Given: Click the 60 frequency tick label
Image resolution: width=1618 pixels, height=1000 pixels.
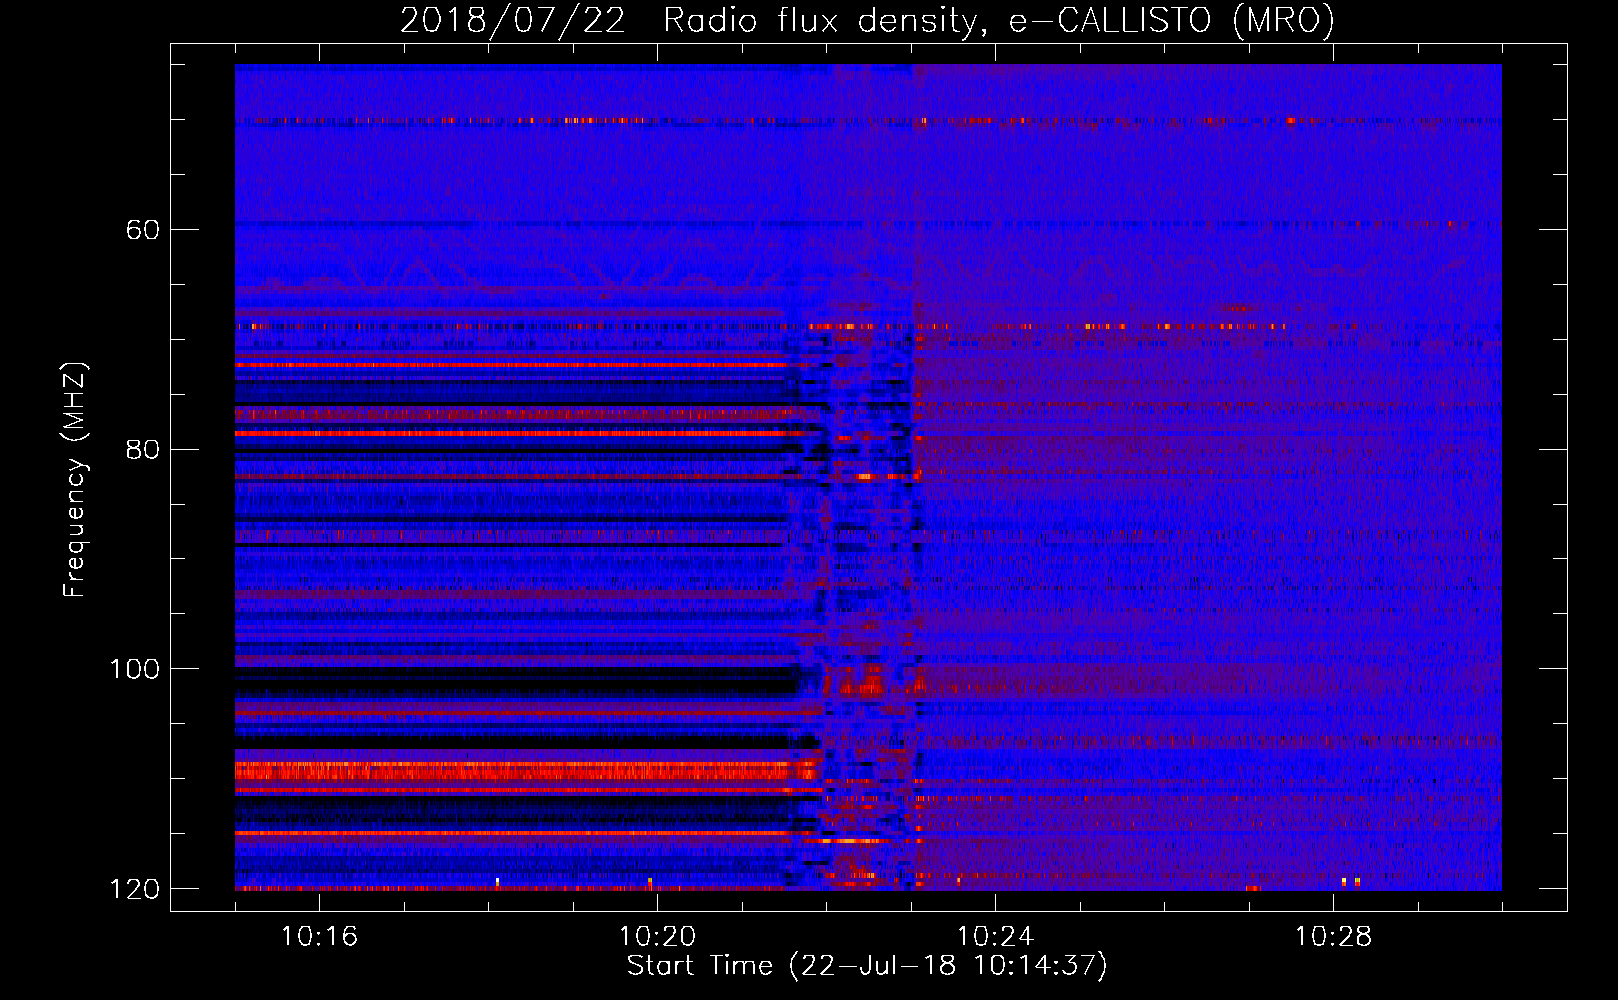Looking at the screenshot, I should click(142, 230).
